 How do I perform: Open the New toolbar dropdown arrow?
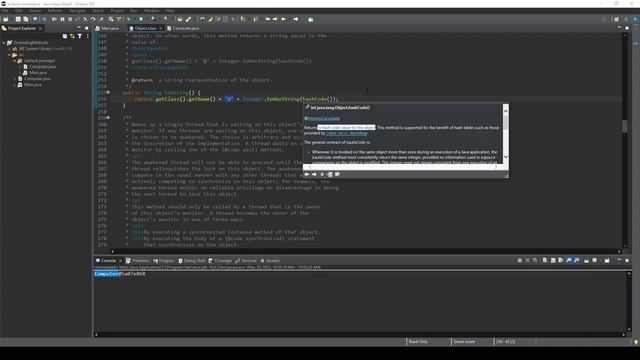[x=11, y=19]
